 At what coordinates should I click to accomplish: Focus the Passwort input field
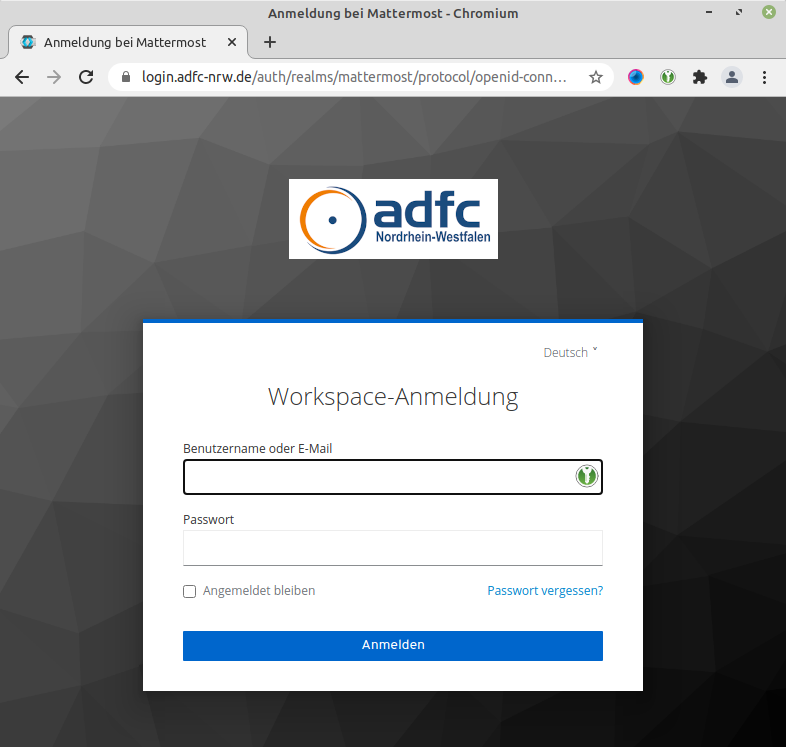(393, 548)
